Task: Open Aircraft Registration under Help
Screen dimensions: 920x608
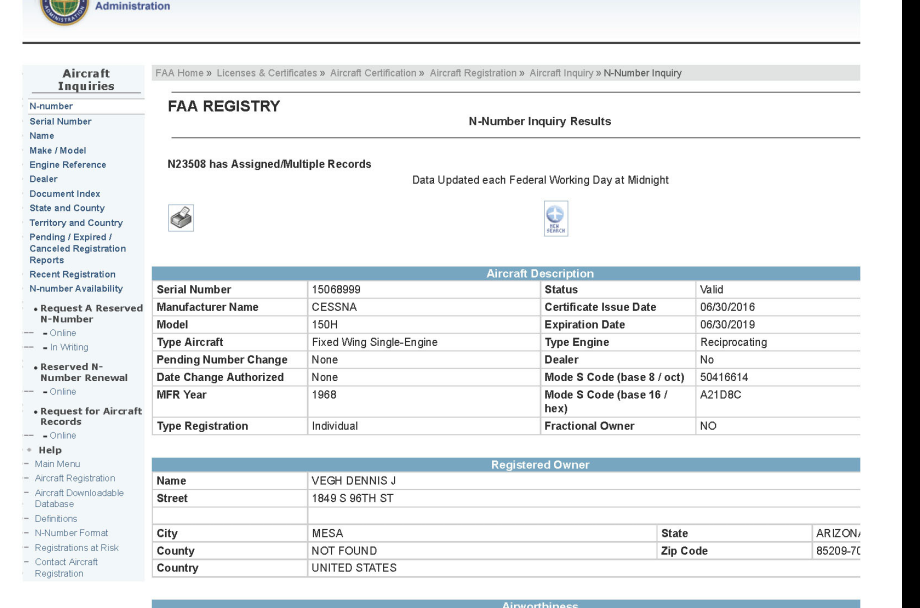Action: [75, 478]
